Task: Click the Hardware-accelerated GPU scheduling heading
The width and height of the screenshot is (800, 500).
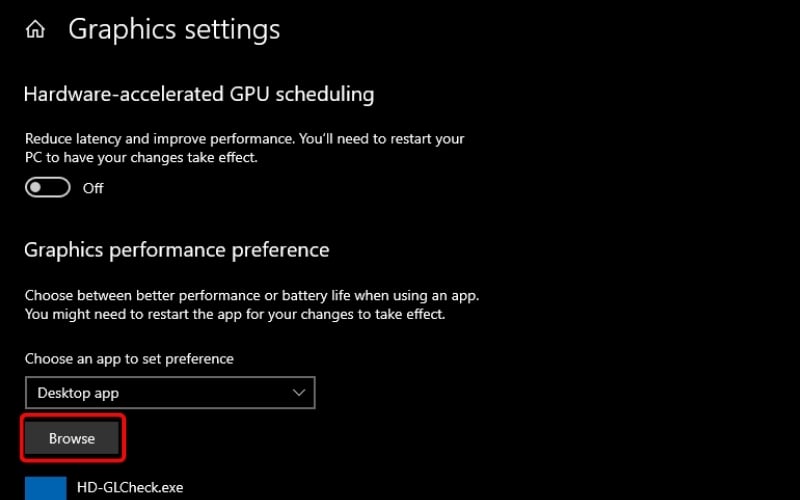Action: 199,95
